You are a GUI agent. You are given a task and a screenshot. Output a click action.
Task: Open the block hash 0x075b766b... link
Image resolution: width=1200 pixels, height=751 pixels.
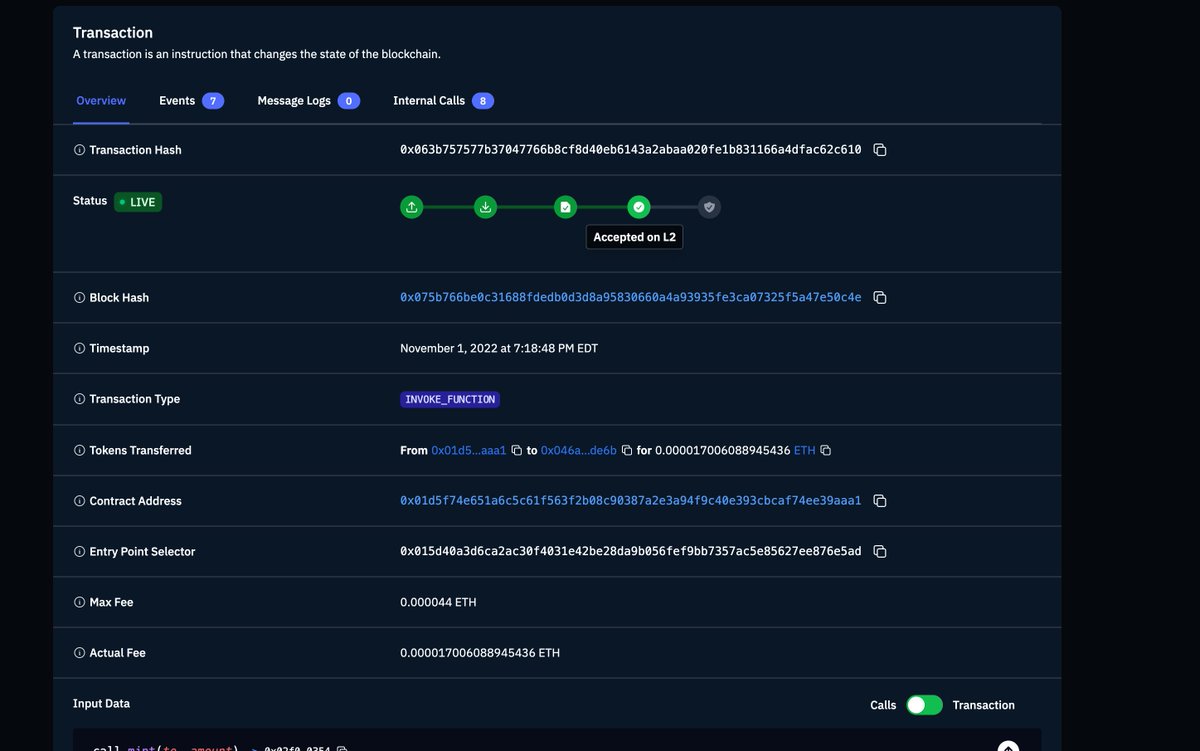[631, 298]
